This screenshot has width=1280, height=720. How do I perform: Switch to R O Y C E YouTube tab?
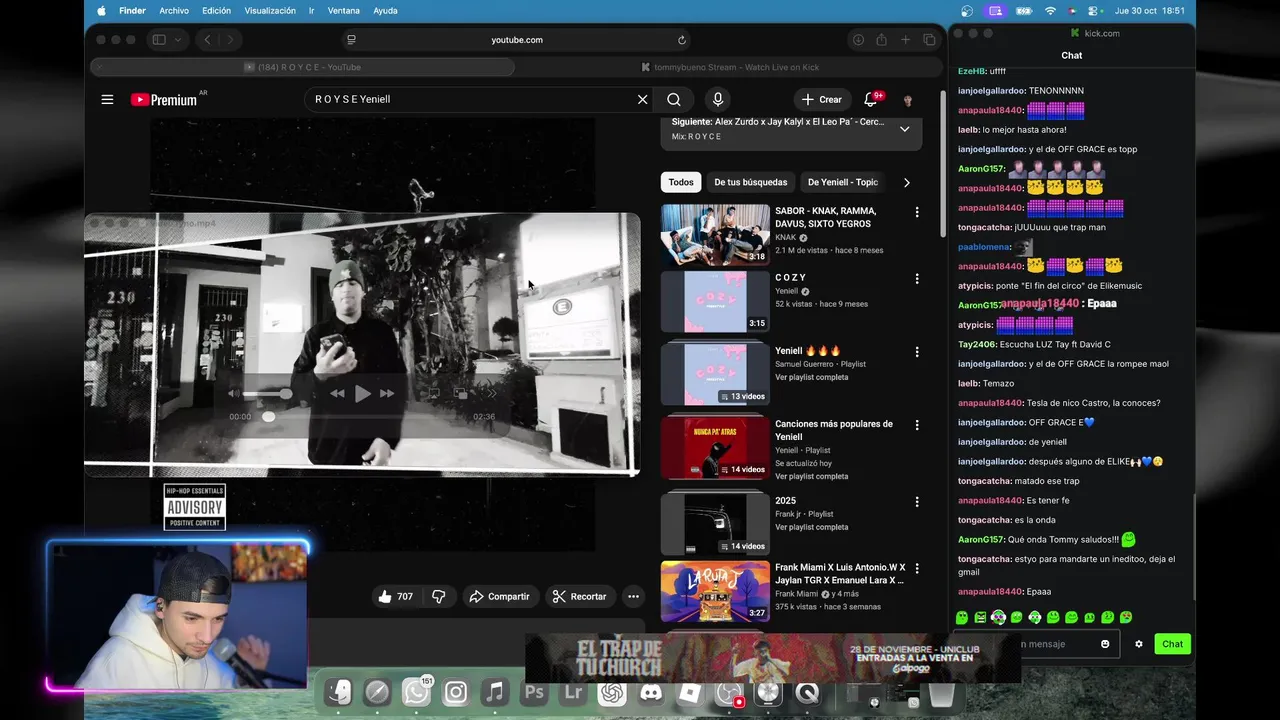point(302,67)
